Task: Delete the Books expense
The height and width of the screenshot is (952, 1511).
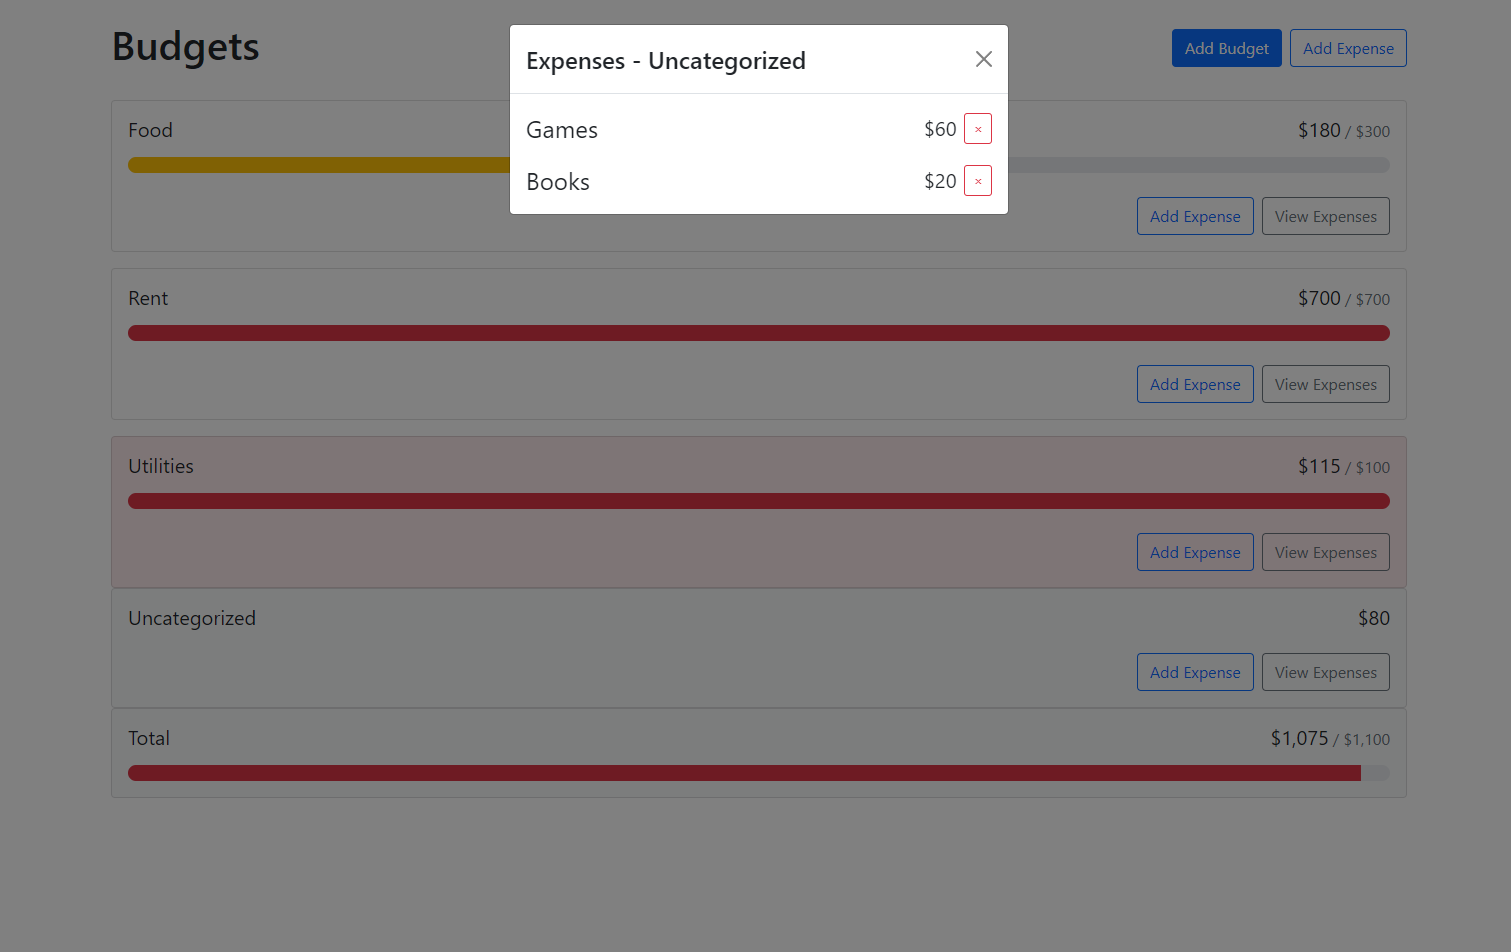Action: [x=978, y=181]
